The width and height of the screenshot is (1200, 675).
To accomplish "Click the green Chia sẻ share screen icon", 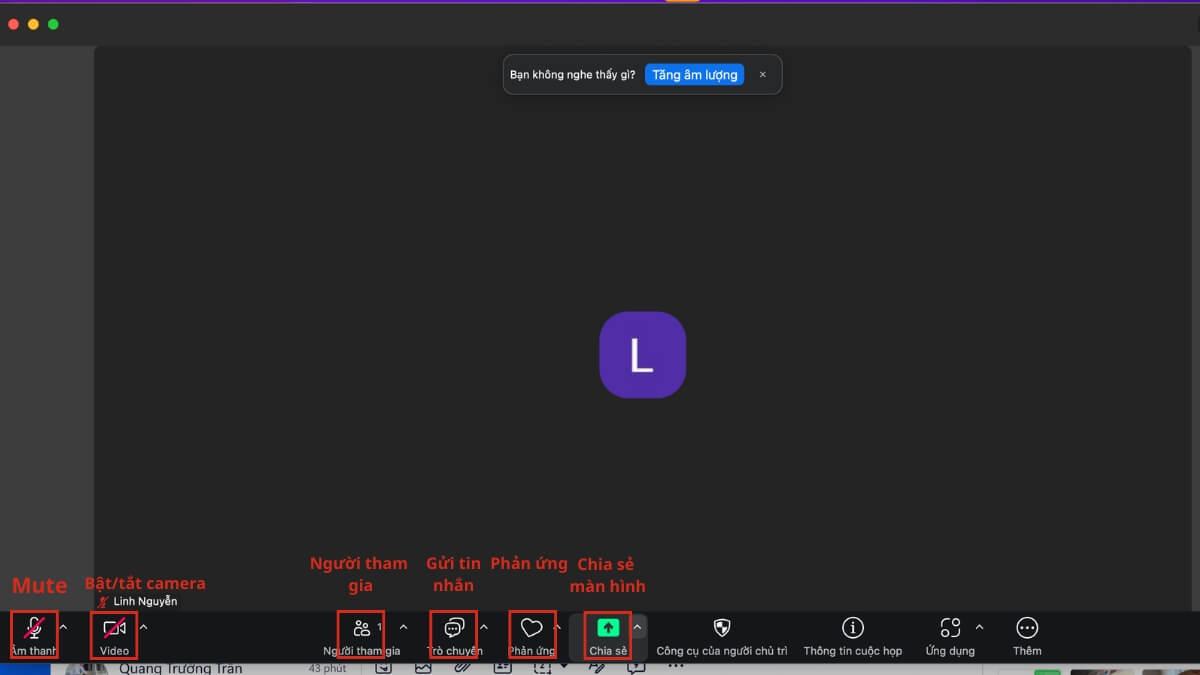I will click(608, 628).
